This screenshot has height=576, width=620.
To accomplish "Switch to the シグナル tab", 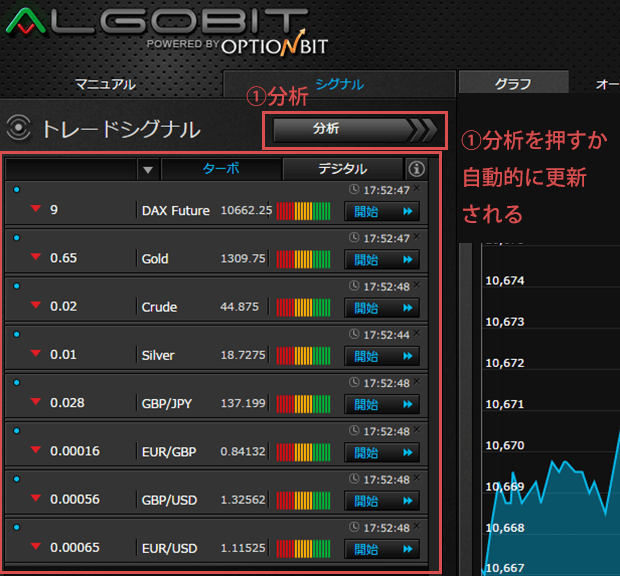I will [339, 84].
